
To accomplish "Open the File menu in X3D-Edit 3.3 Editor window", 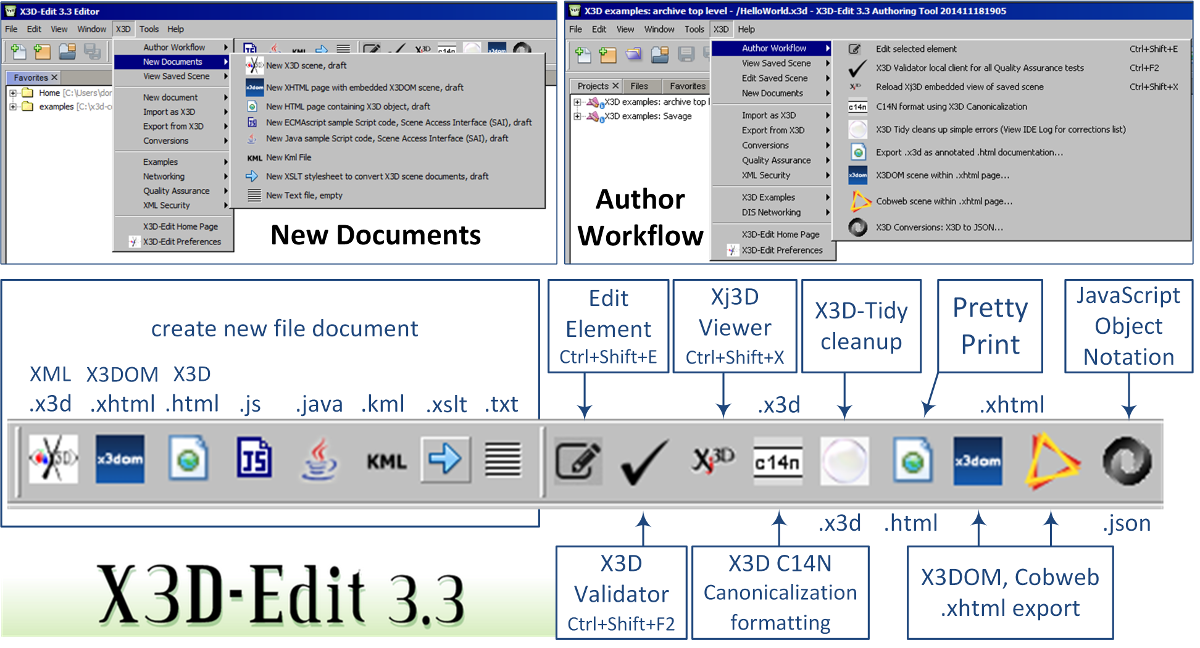I will click(x=11, y=29).
